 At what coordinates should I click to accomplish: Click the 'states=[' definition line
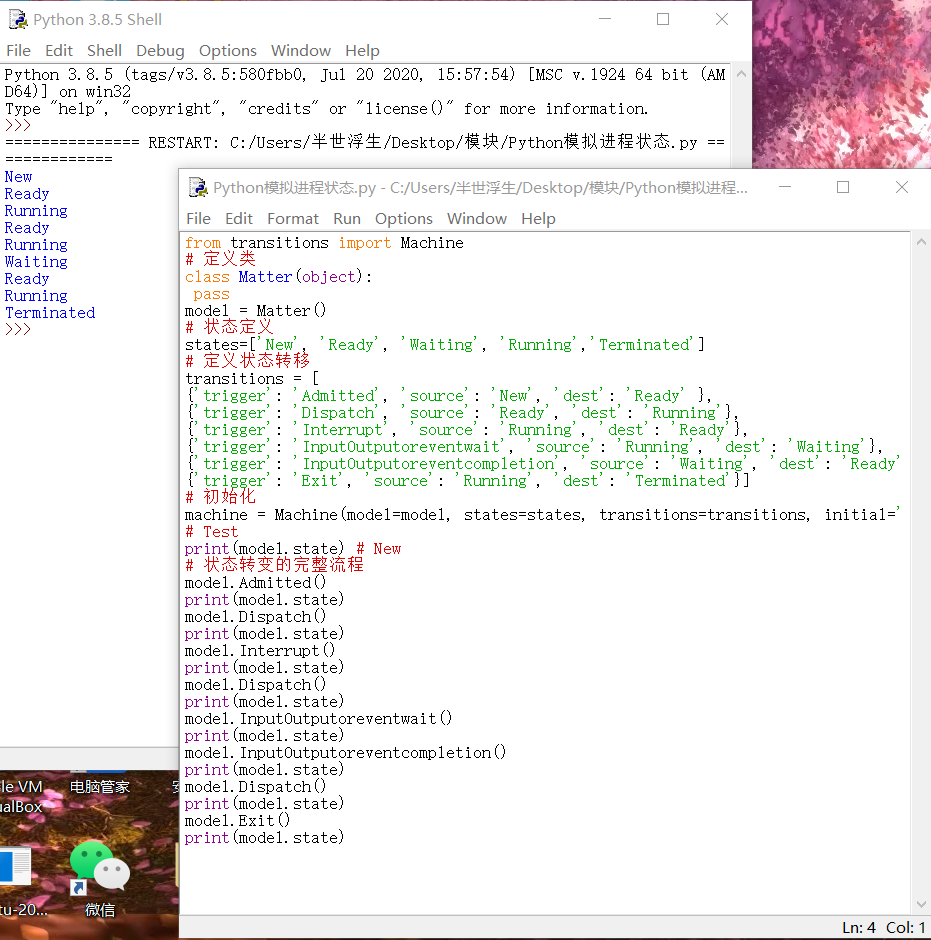tap(445, 345)
